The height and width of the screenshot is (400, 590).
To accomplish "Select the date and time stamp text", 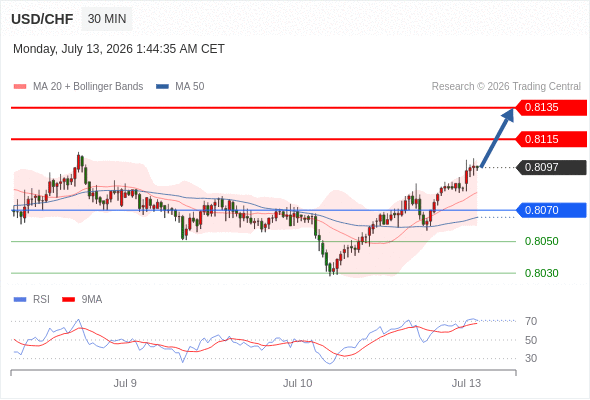I will point(119,49).
